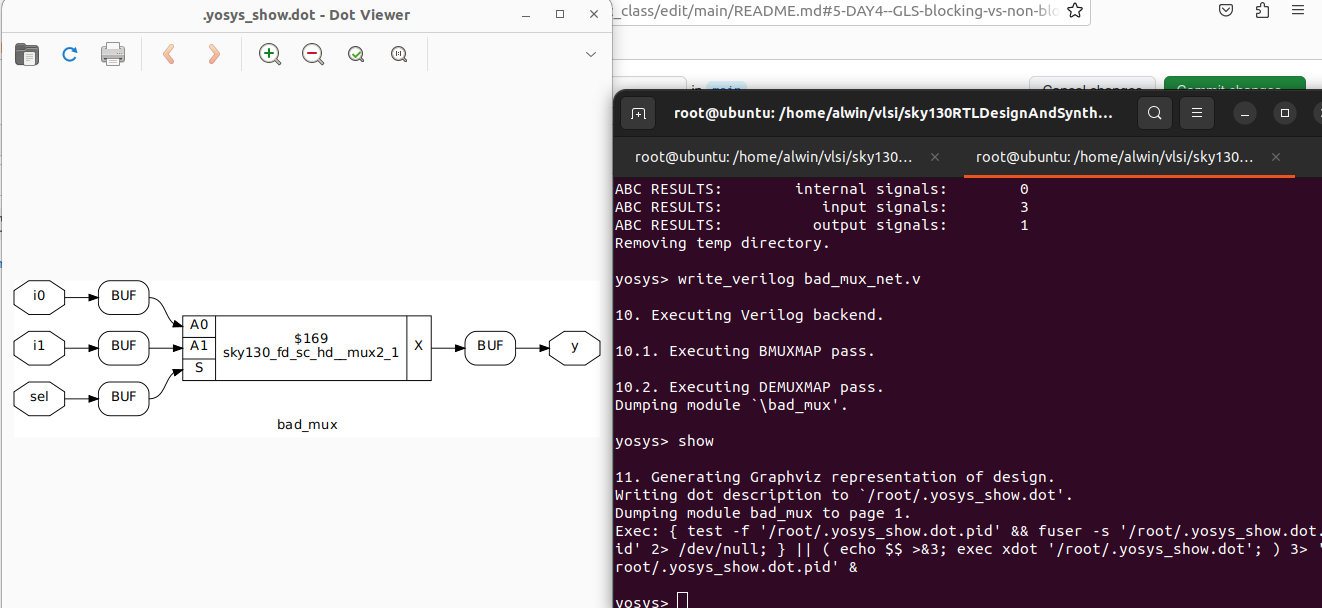View the graph at actual size
The height and width of the screenshot is (608, 1322).
[398, 54]
